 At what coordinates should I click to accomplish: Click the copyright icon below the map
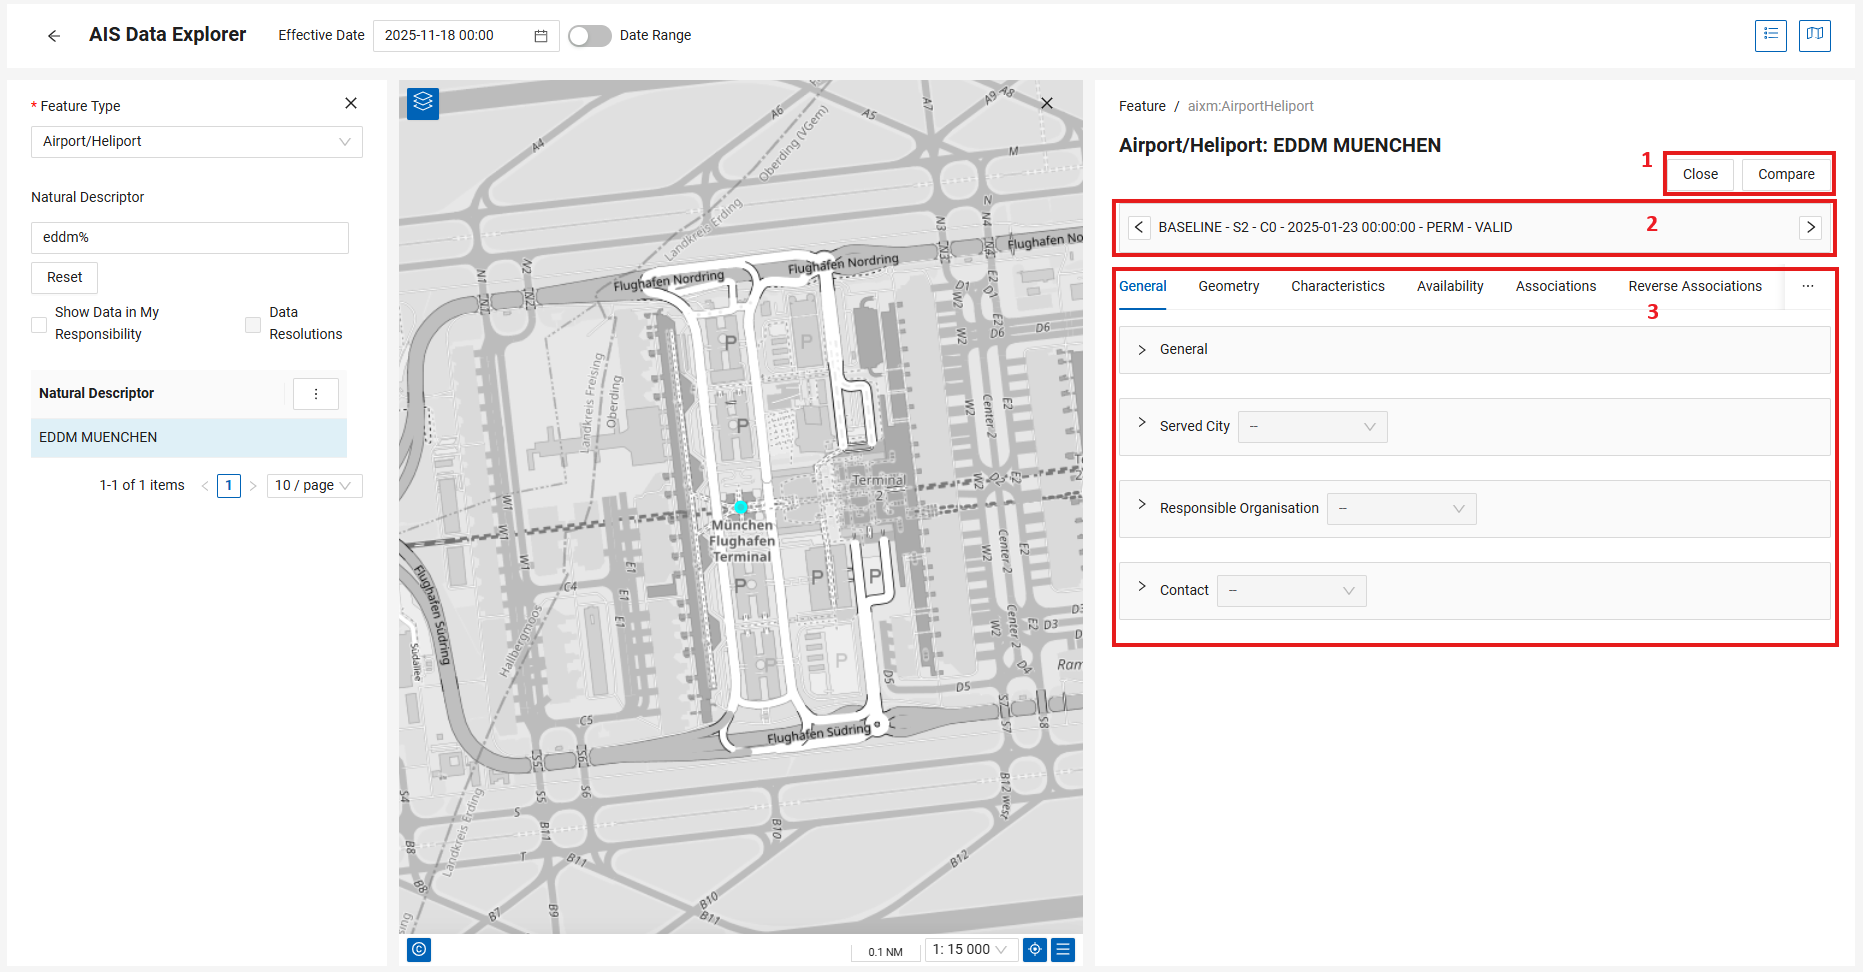[x=419, y=949]
